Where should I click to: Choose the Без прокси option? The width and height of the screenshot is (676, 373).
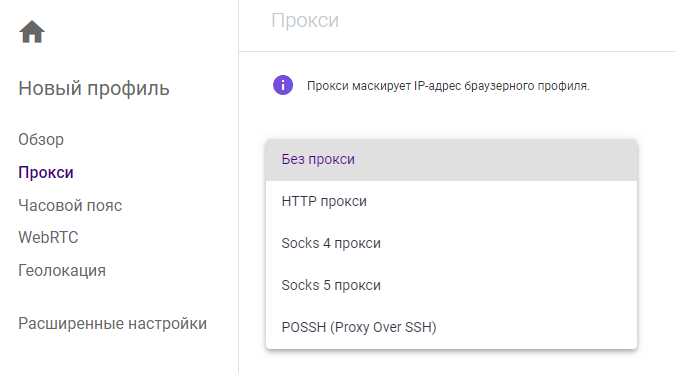pos(451,160)
